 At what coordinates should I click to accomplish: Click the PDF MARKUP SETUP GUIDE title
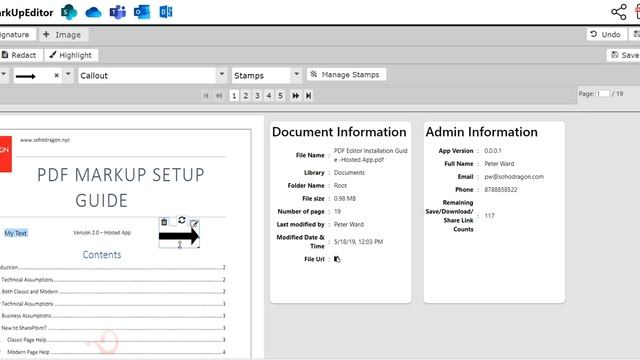(x=120, y=187)
